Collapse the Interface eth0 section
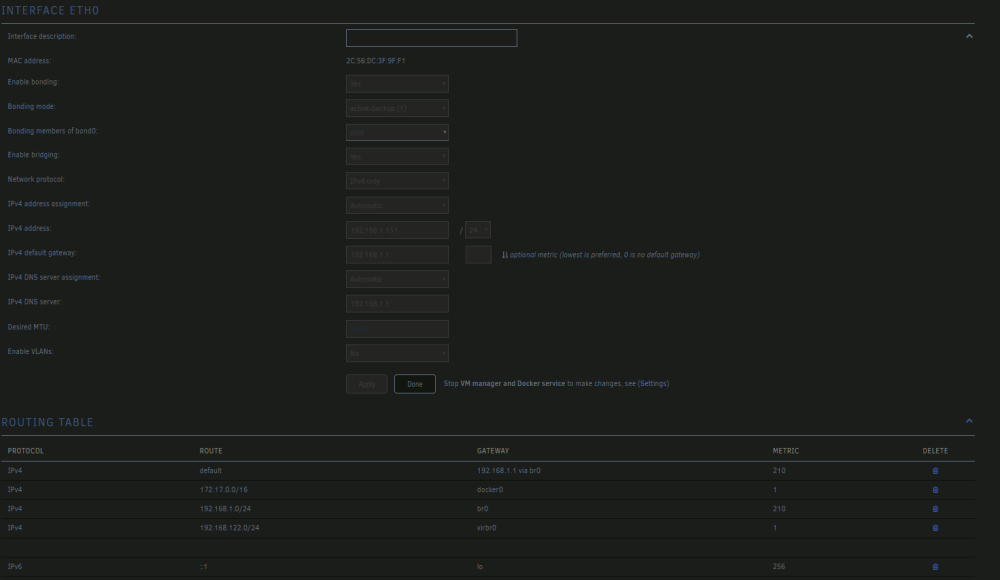Screen dimensions: 1000x580 969,36
